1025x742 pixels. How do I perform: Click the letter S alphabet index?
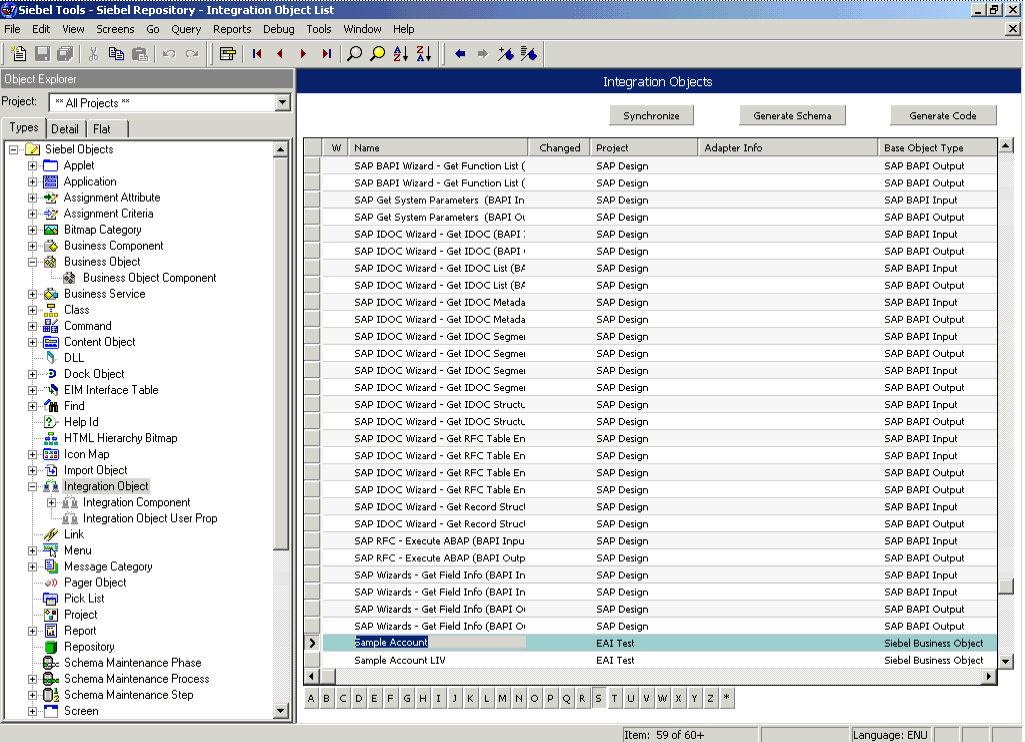coord(599,698)
